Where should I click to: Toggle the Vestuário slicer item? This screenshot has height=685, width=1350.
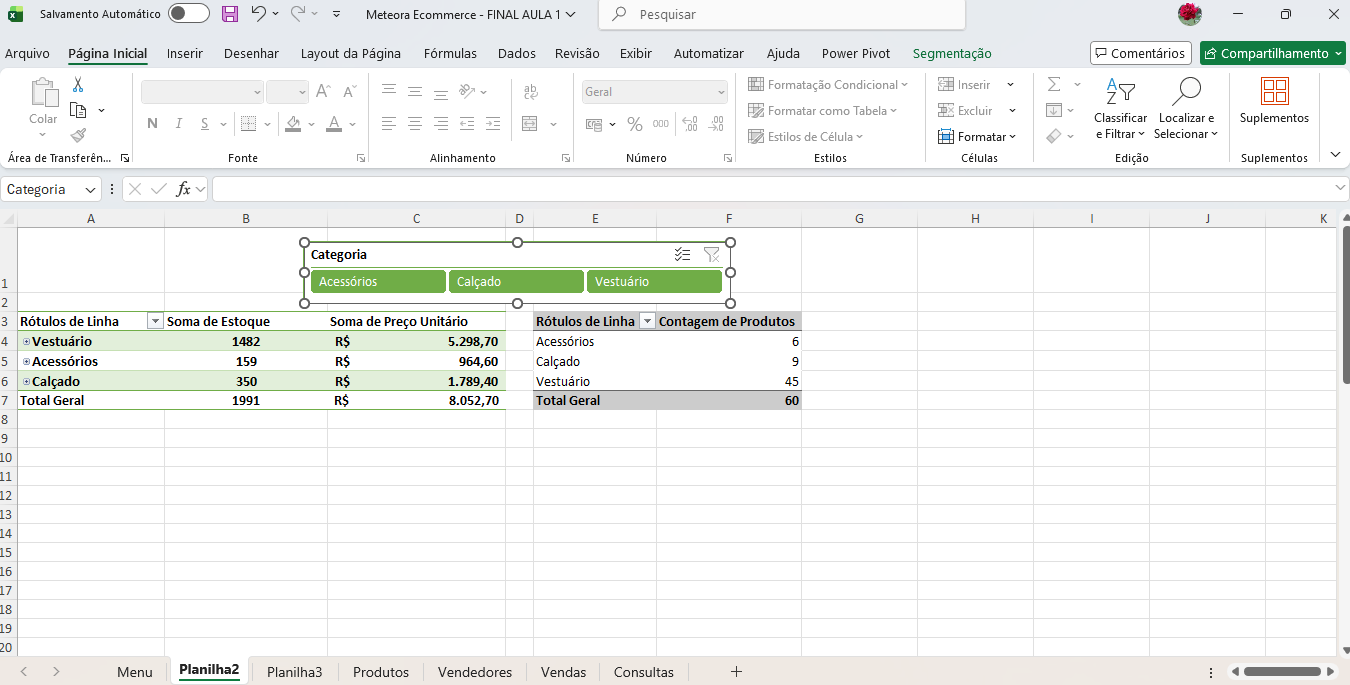654,282
